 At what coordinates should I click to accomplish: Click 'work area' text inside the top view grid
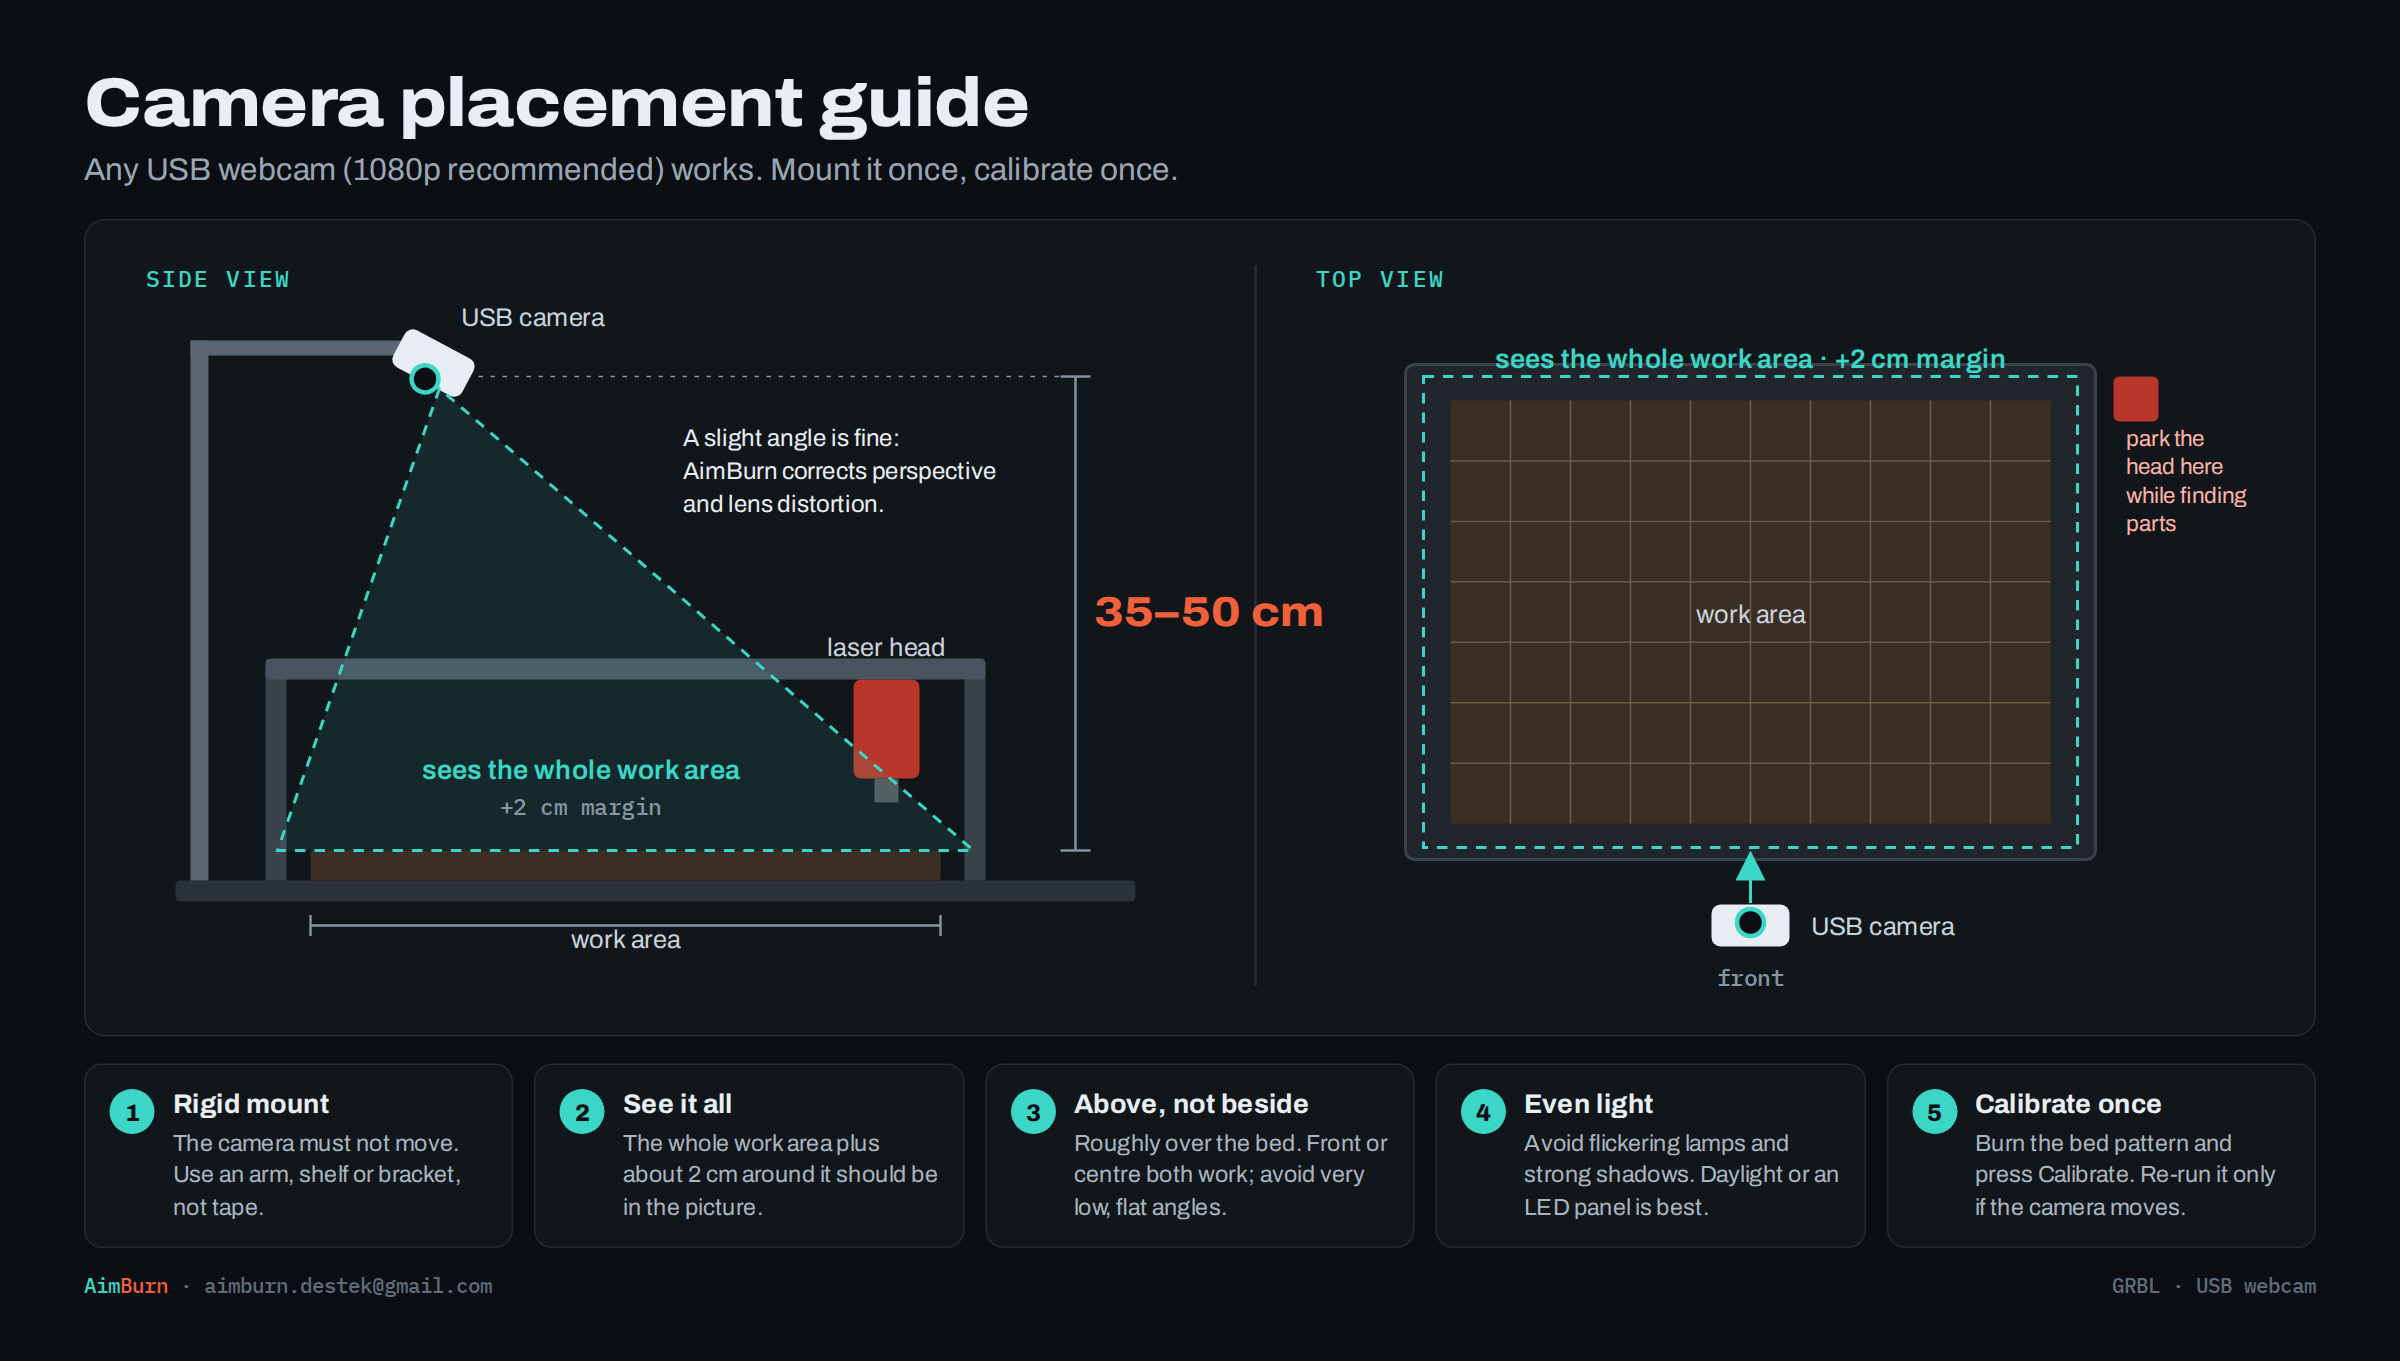[x=1751, y=615]
